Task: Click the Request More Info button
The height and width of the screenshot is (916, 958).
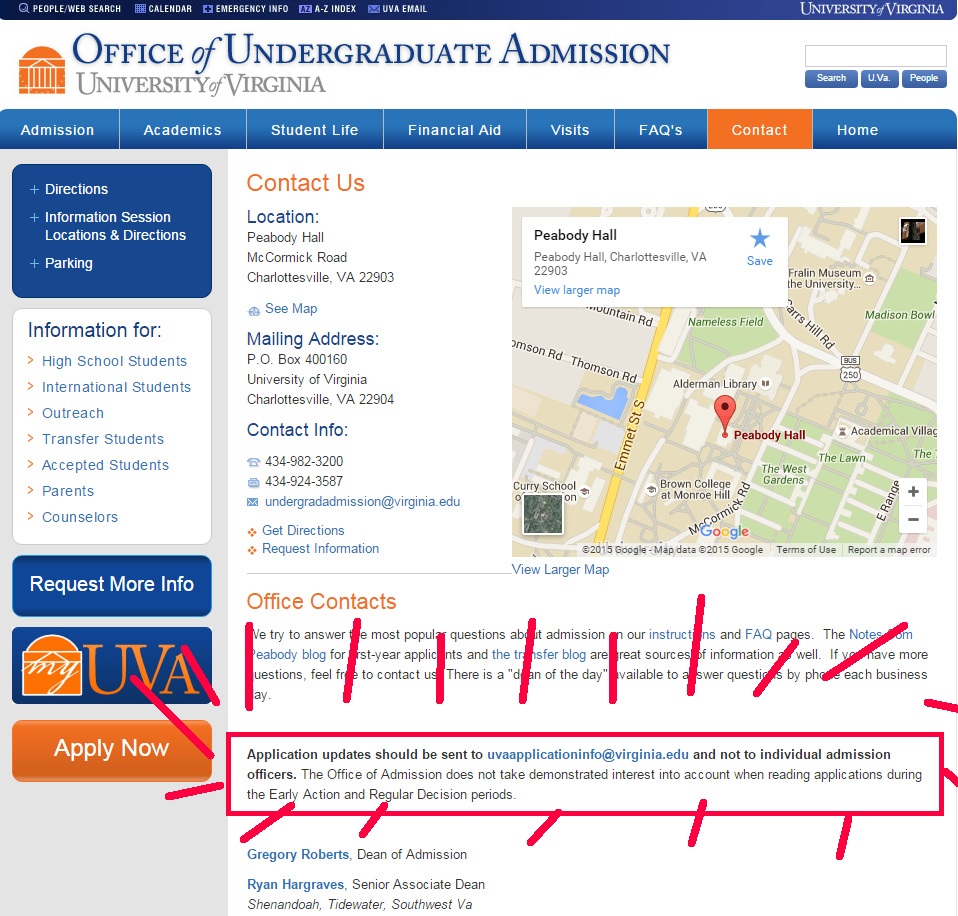Action: point(112,585)
